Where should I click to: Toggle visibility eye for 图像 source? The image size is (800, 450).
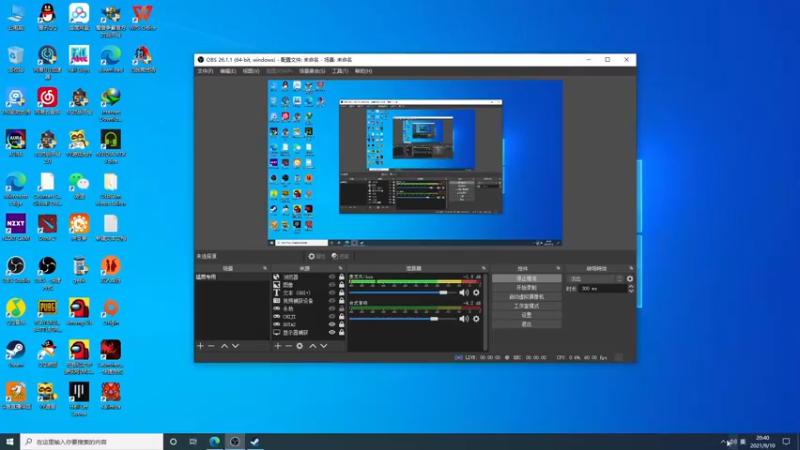[332, 285]
